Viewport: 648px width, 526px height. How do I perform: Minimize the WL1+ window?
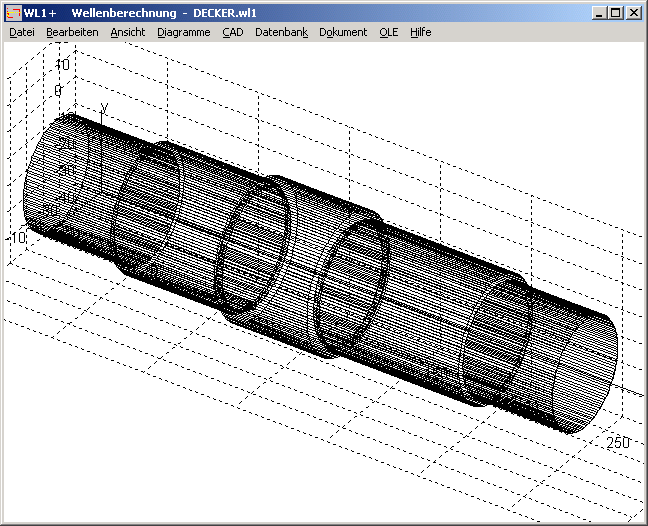pyautogui.click(x=598, y=13)
